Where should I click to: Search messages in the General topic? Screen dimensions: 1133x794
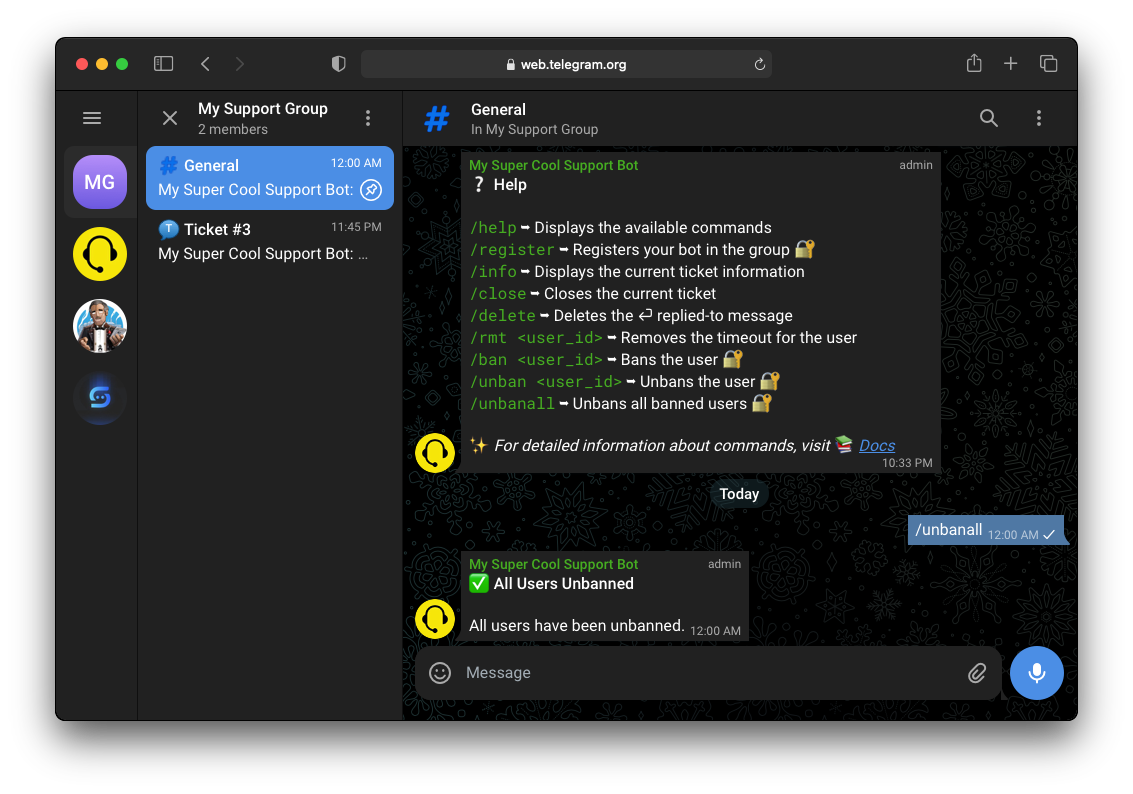988,118
